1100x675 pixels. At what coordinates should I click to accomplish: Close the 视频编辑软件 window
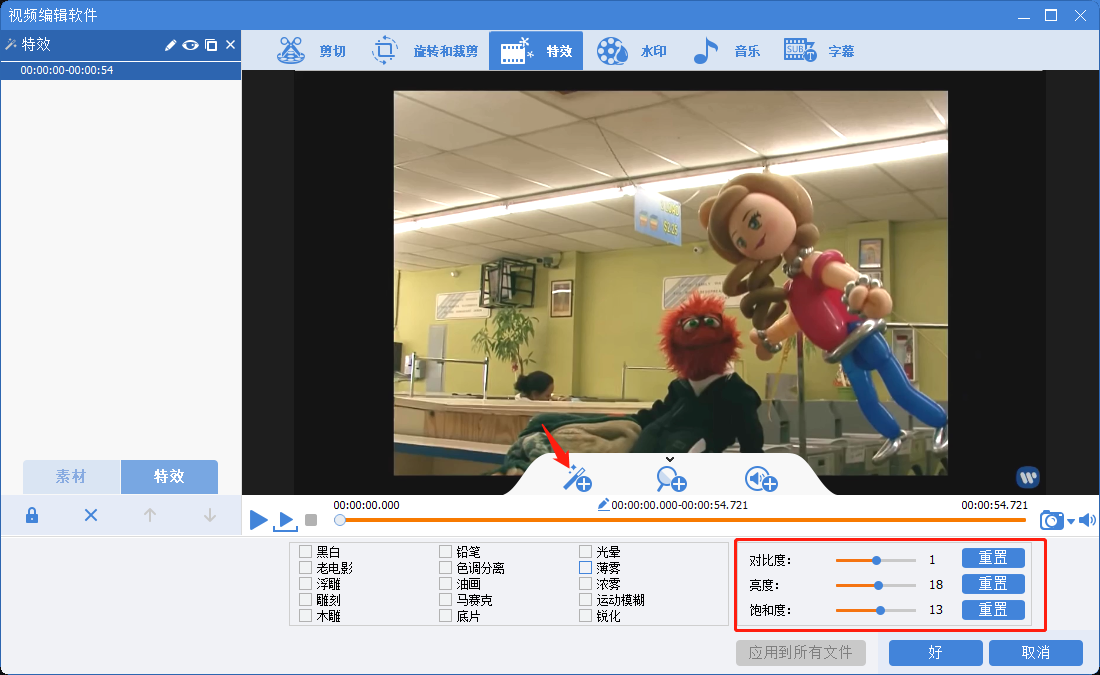pyautogui.click(x=1080, y=15)
